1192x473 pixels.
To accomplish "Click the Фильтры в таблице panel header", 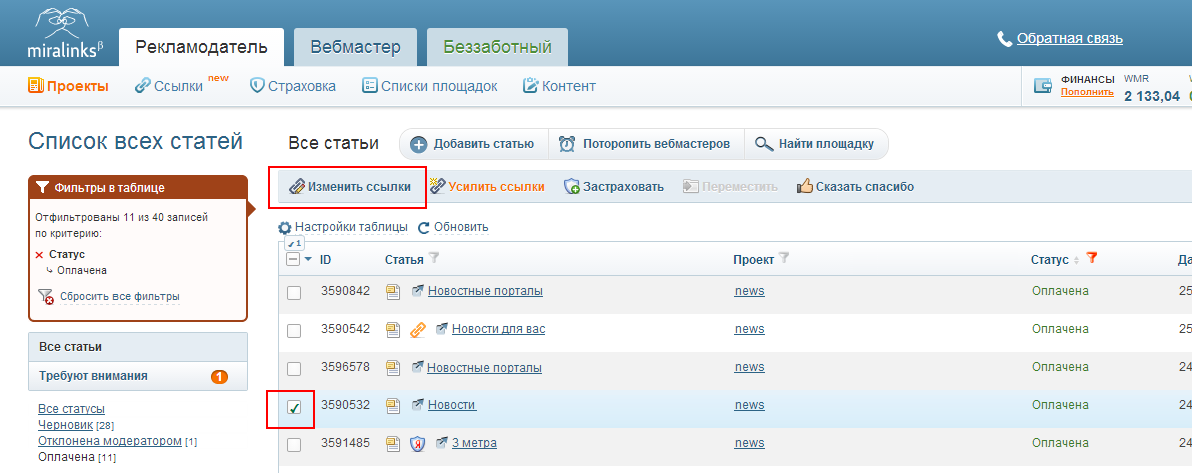I will [x=138, y=188].
